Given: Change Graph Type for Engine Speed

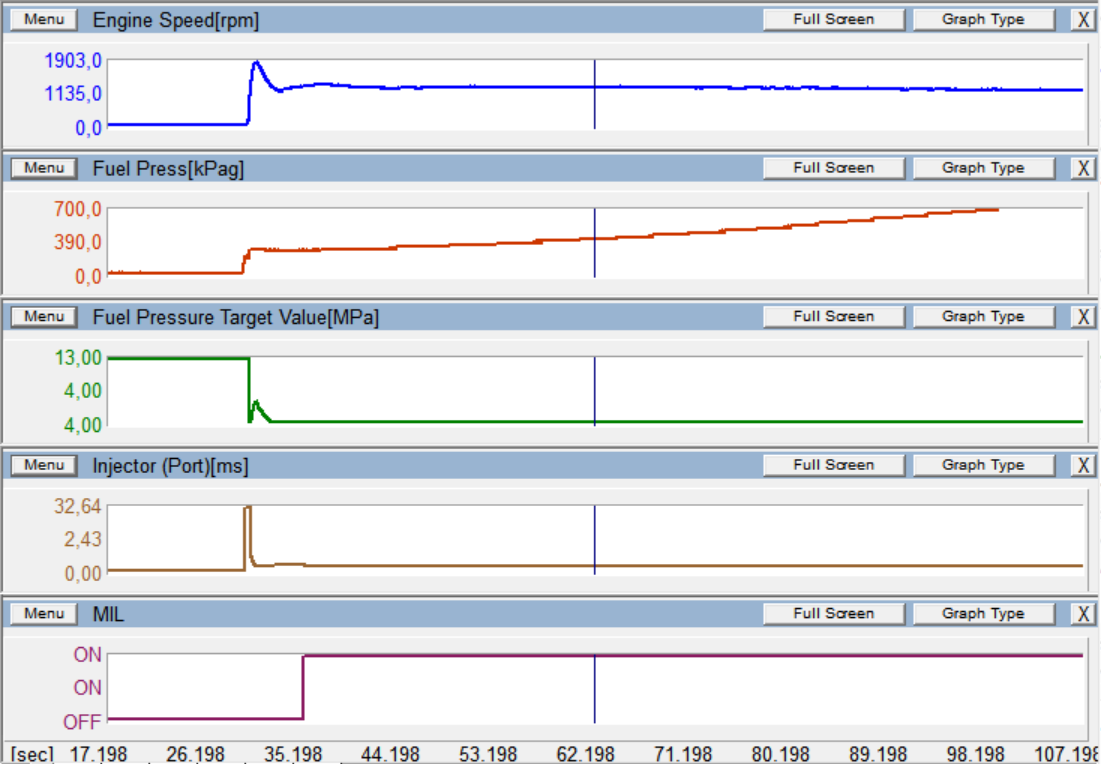Looking at the screenshot, I should [x=983, y=20].
